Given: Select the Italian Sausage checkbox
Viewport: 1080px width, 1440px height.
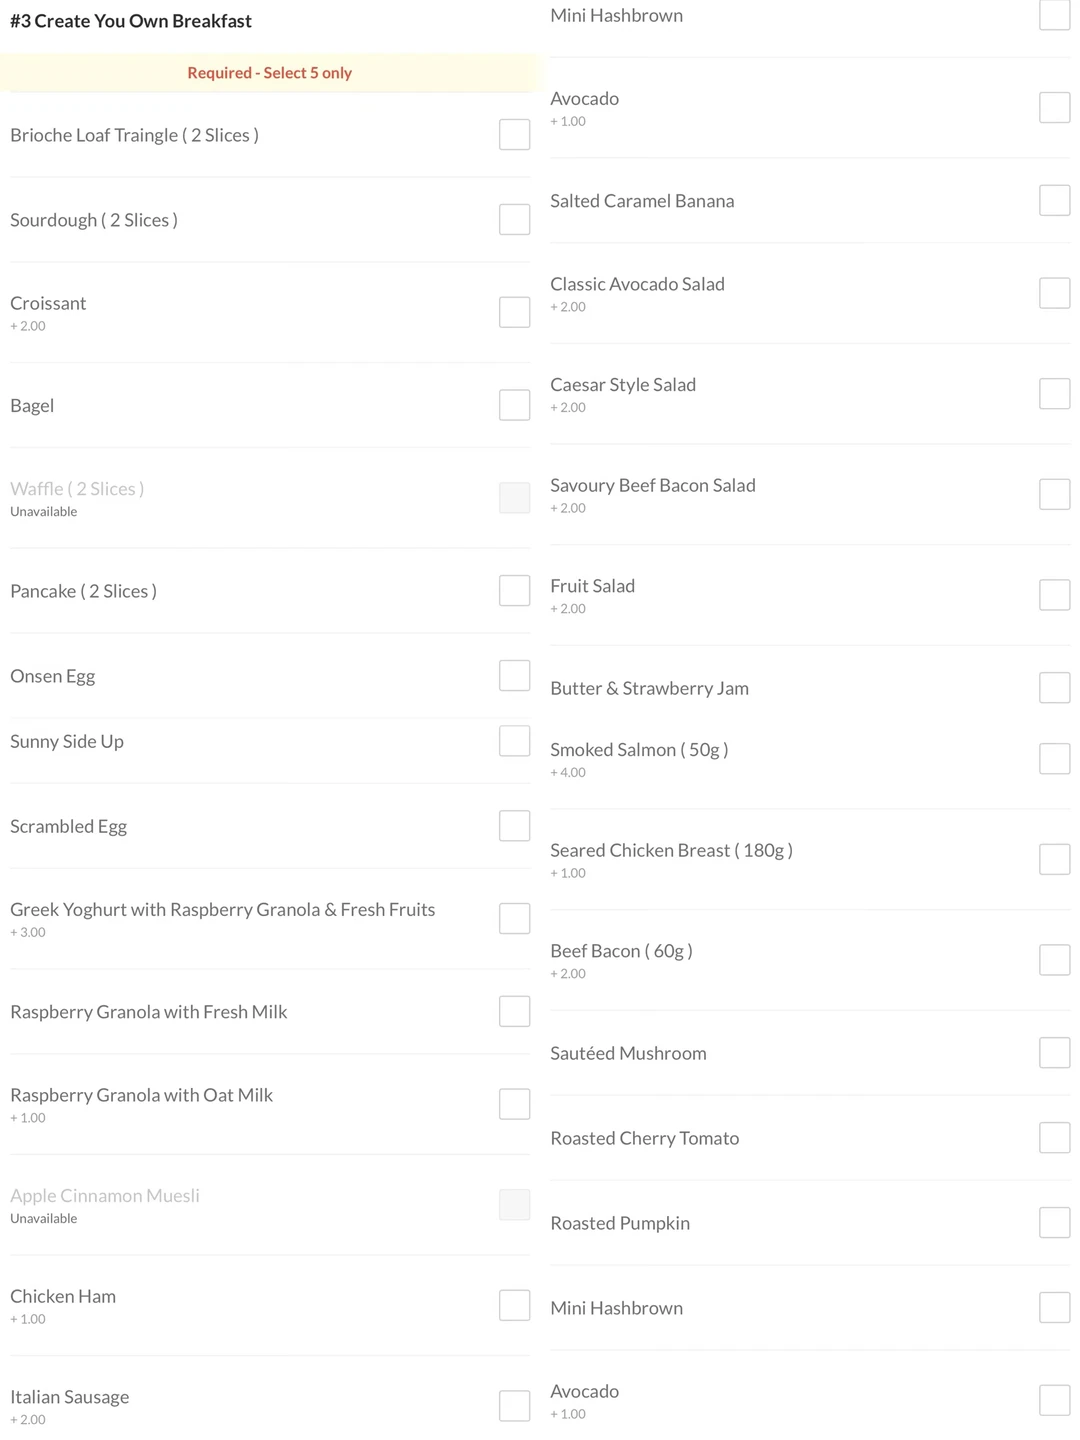Looking at the screenshot, I should click(514, 1405).
